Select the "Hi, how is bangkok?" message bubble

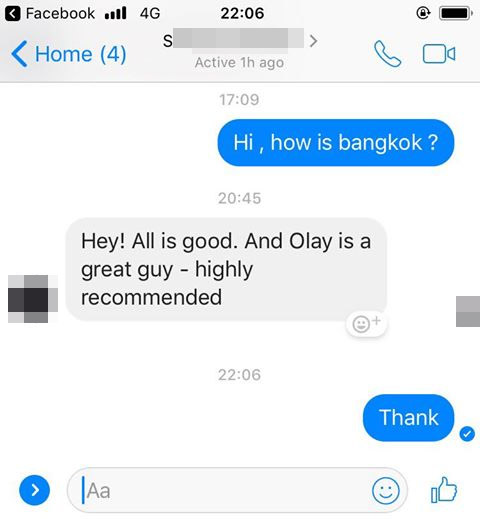pos(336,142)
